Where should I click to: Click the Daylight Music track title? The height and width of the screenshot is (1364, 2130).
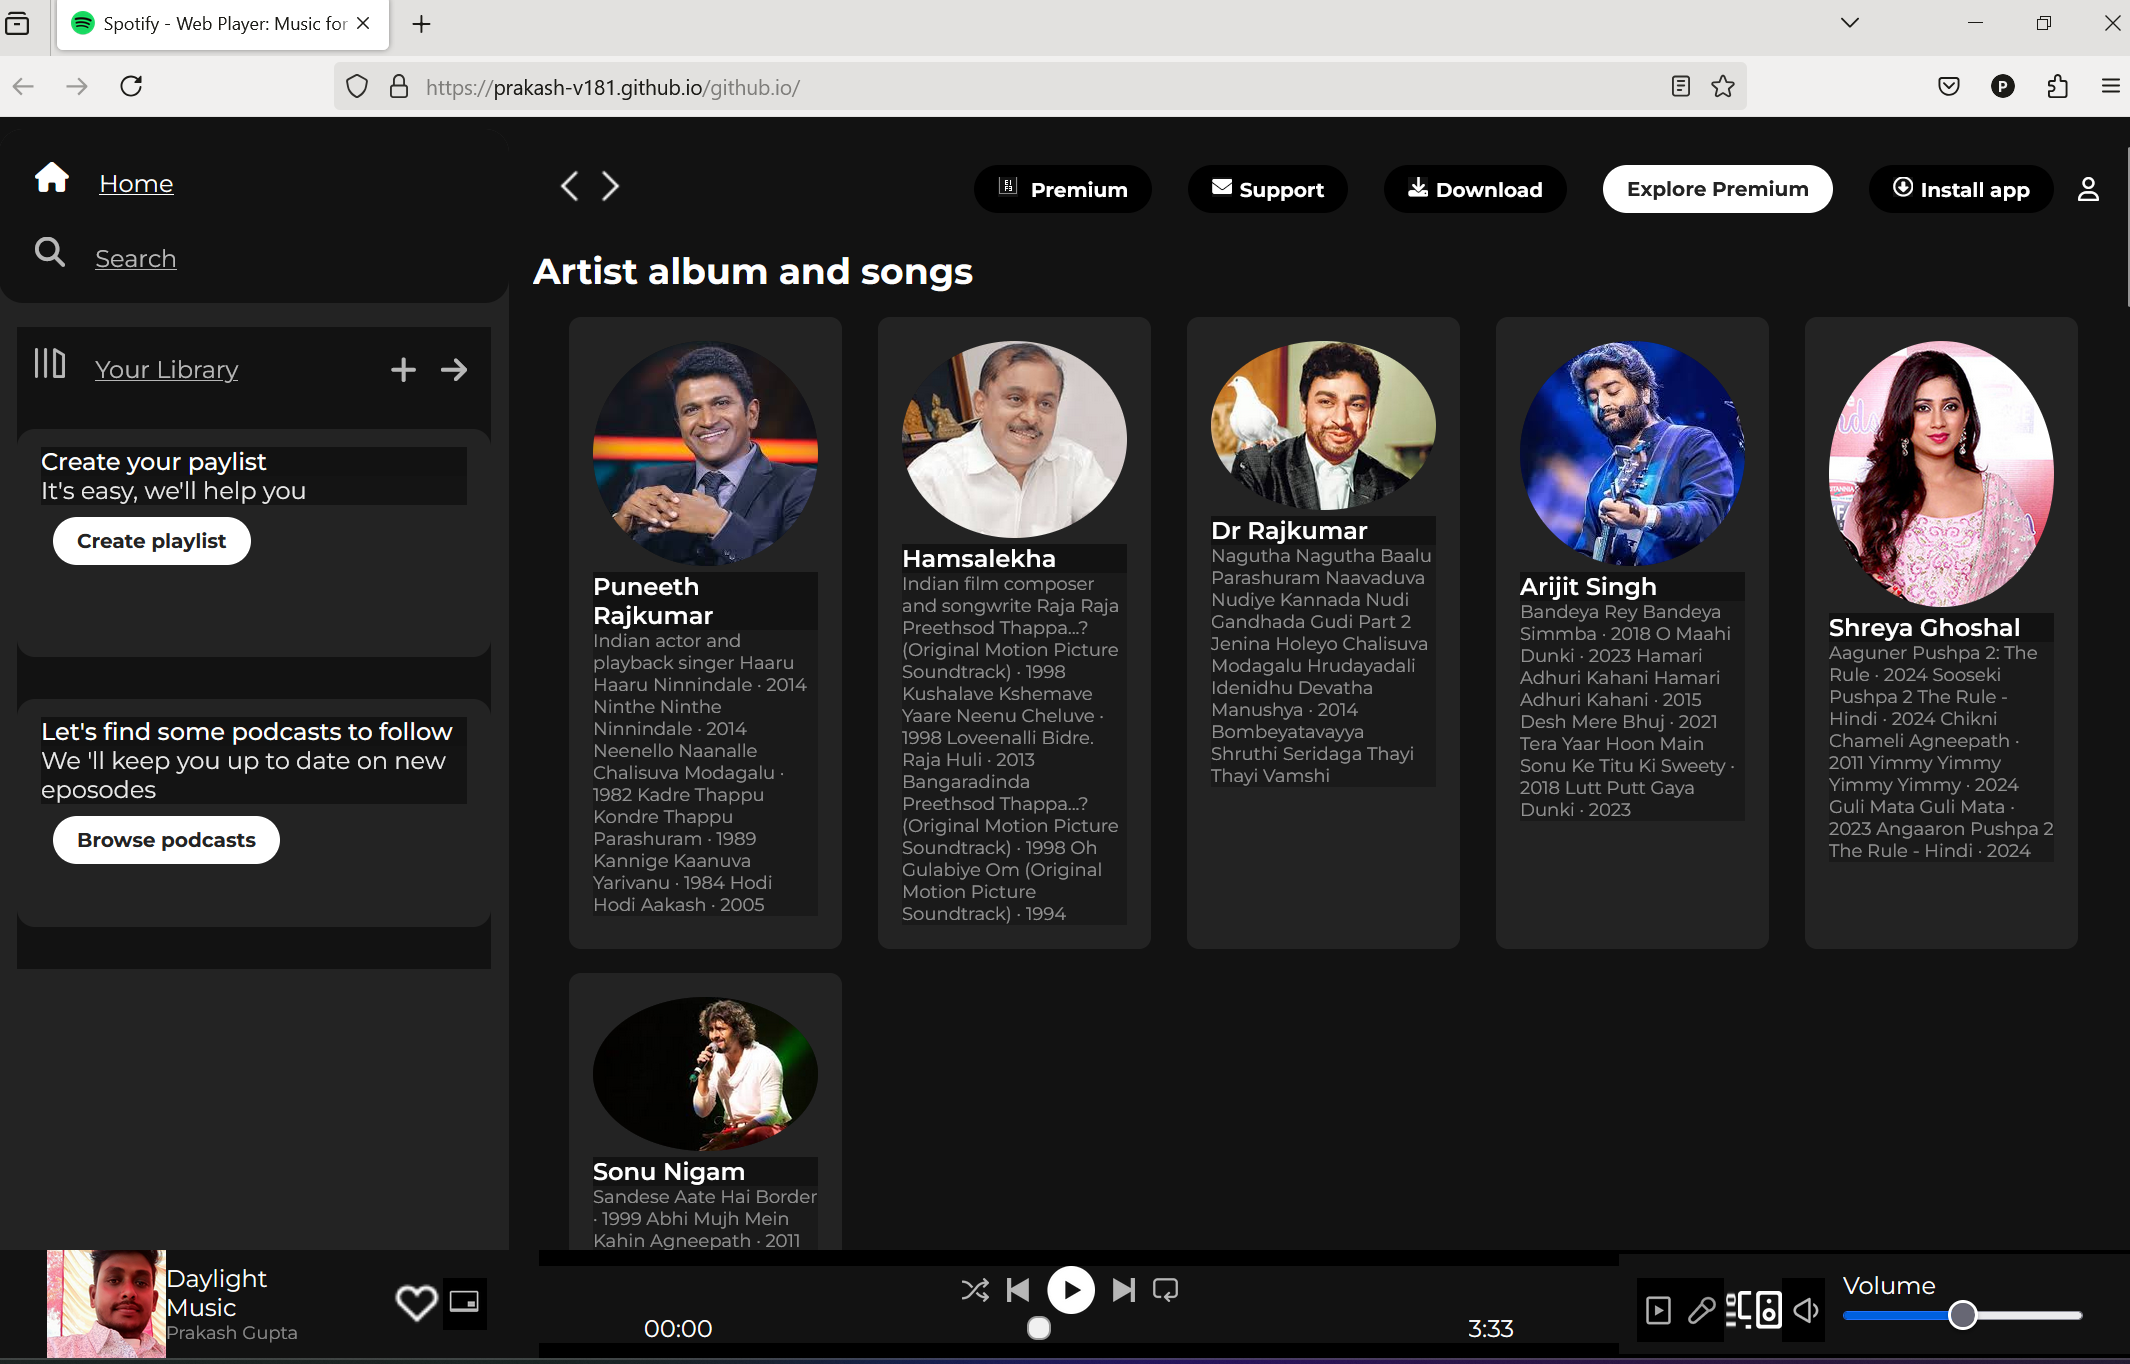(x=217, y=1293)
